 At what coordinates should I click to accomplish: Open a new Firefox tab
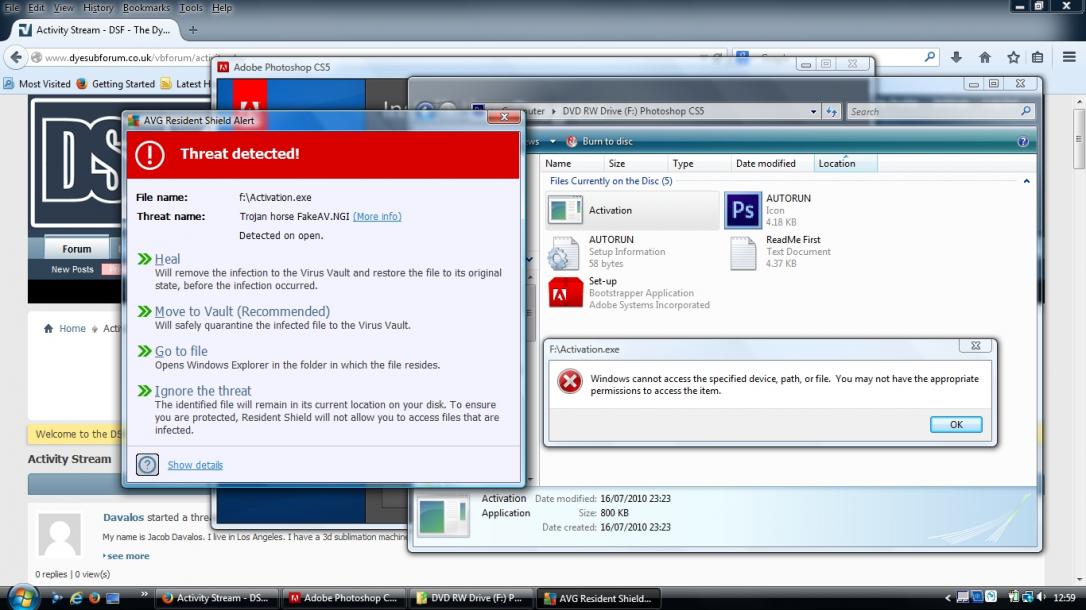coord(193,30)
